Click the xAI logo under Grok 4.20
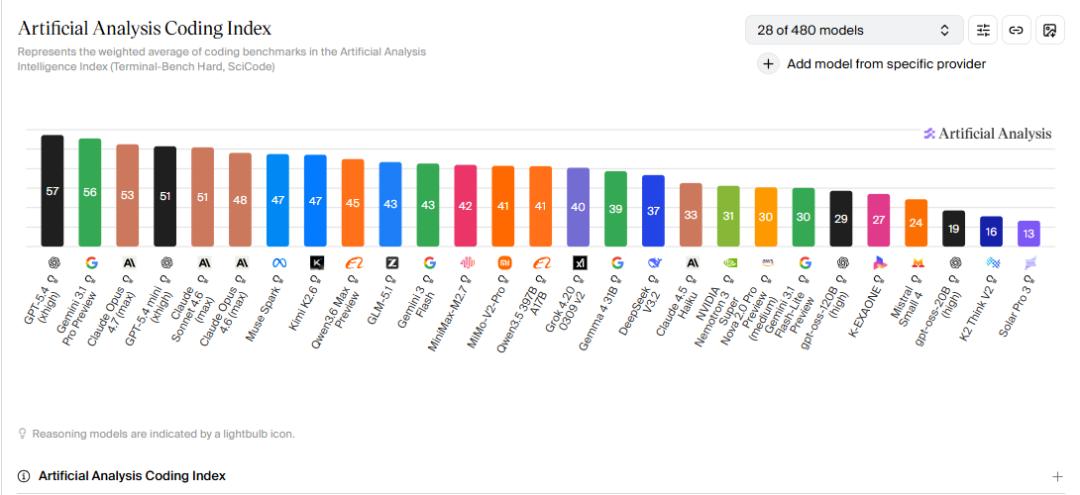 pos(579,263)
